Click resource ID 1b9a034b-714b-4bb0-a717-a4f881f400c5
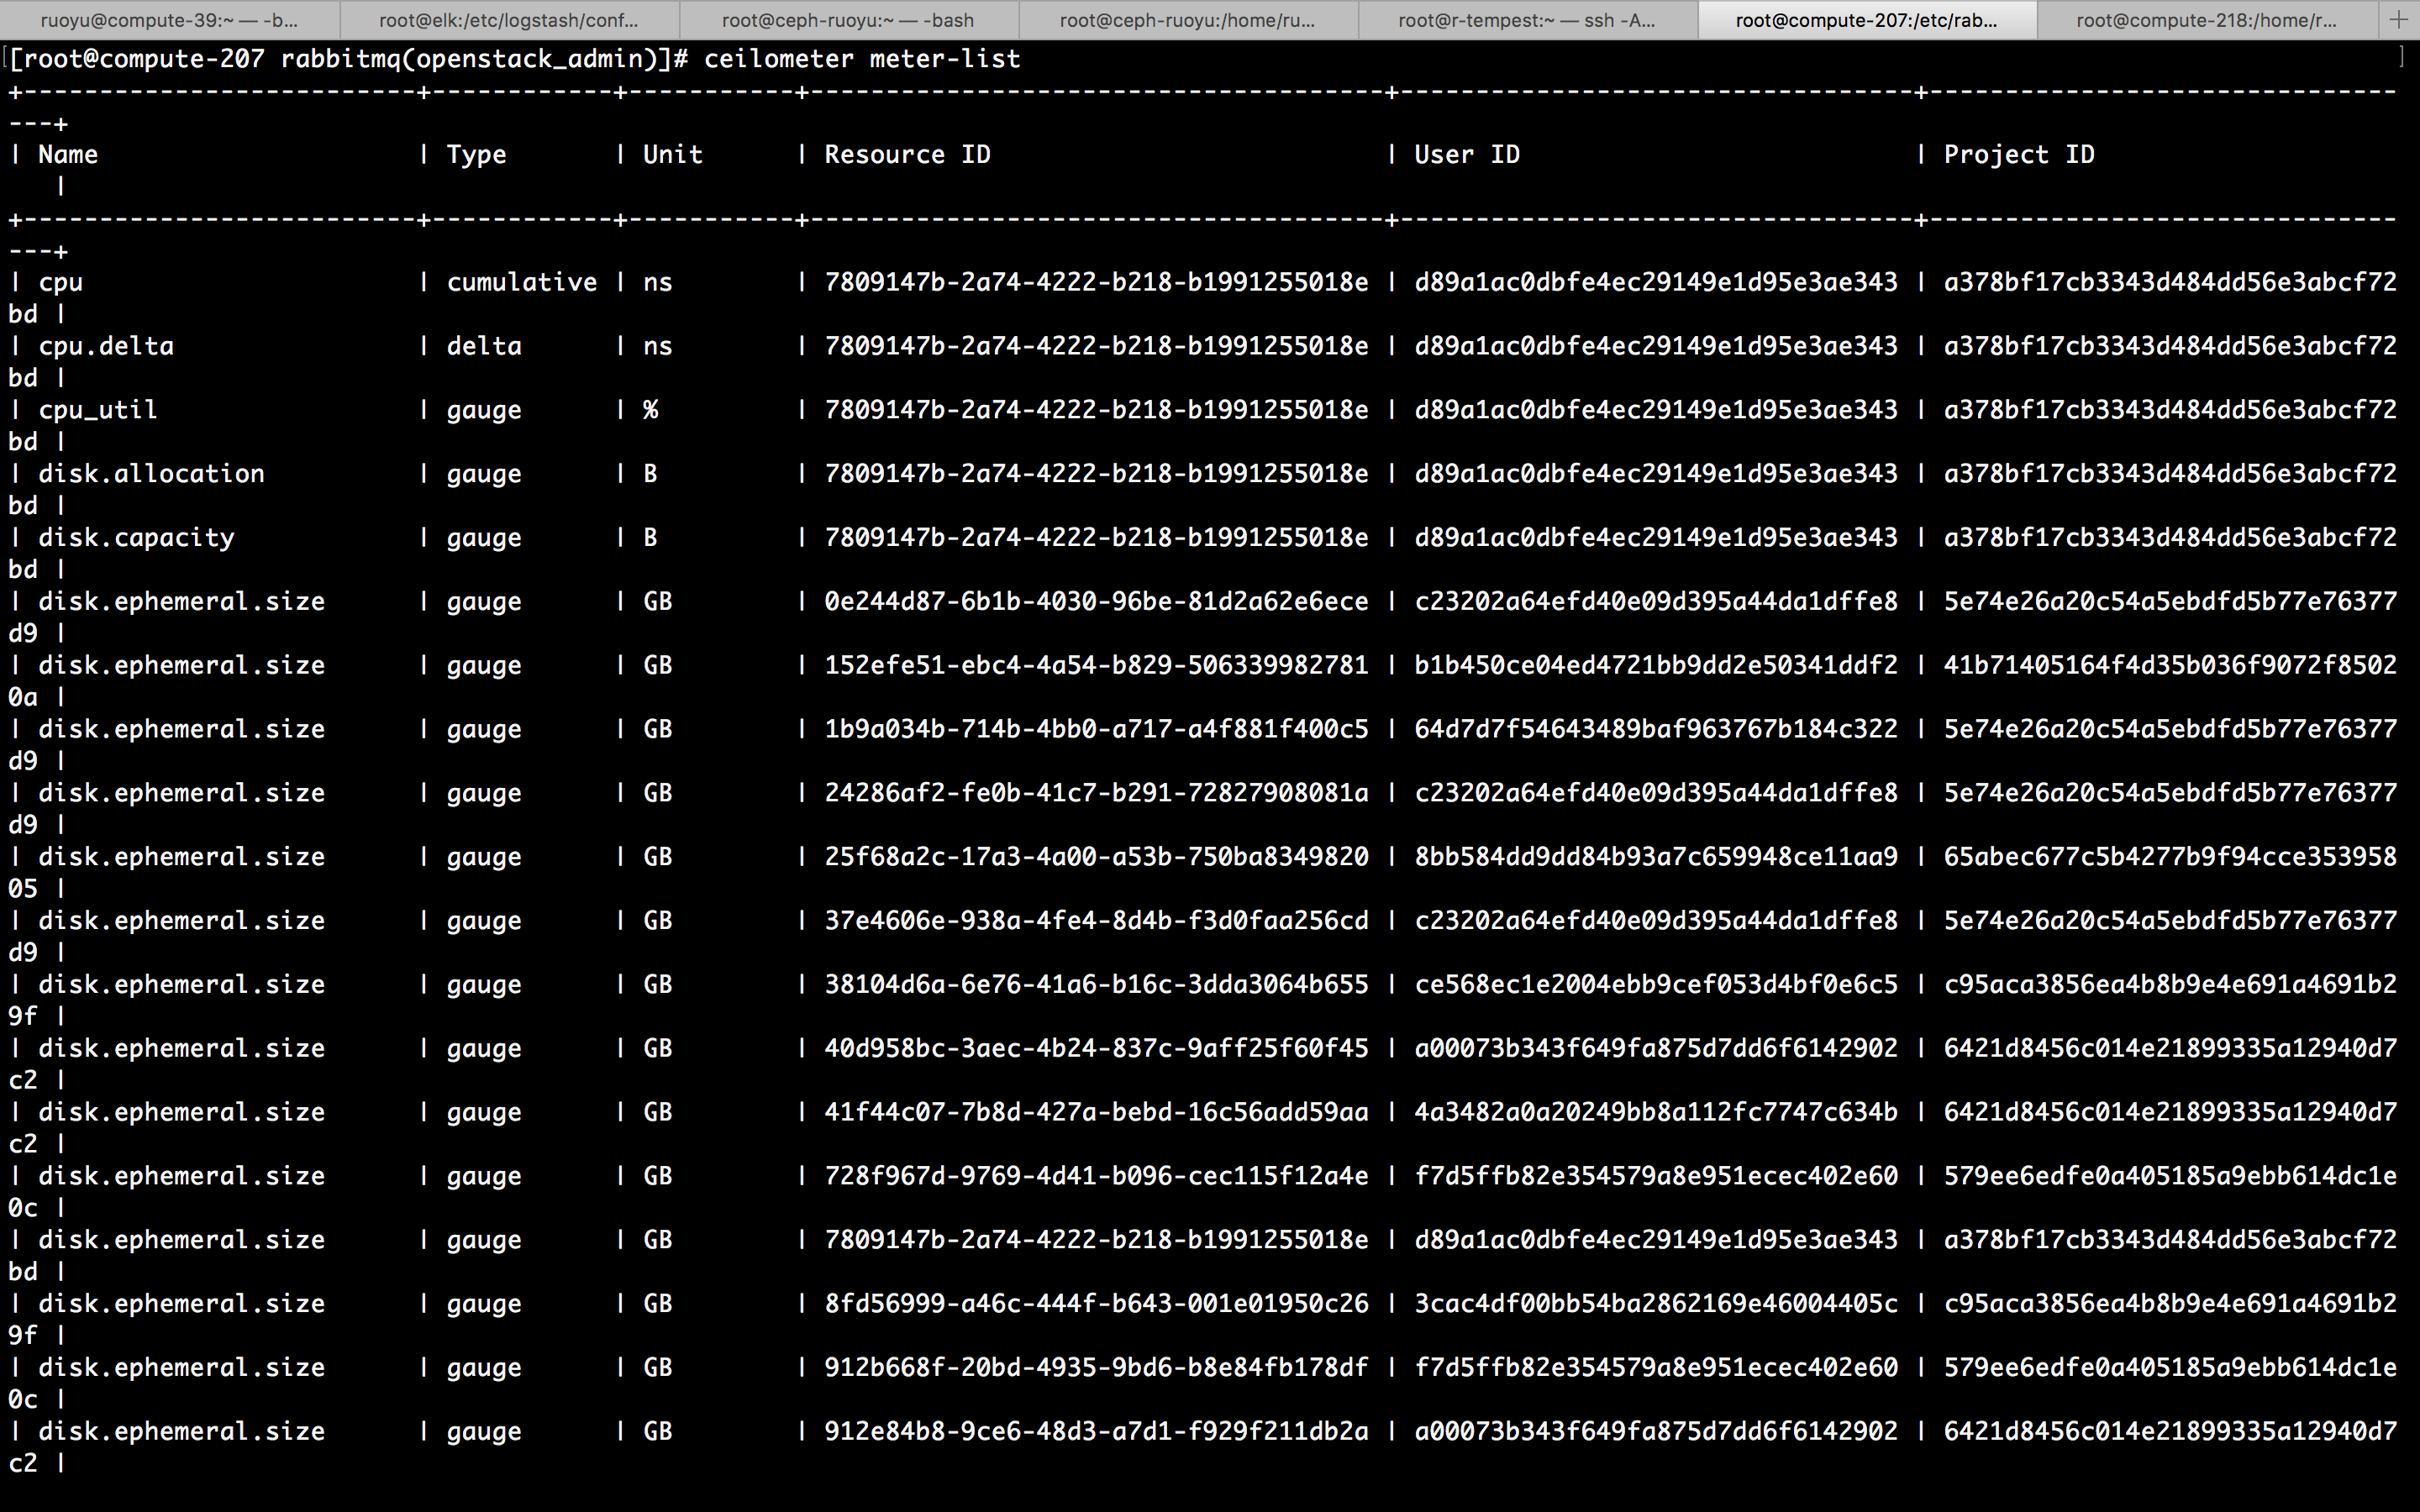This screenshot has height=1512, width=2420. [1096, 730]
